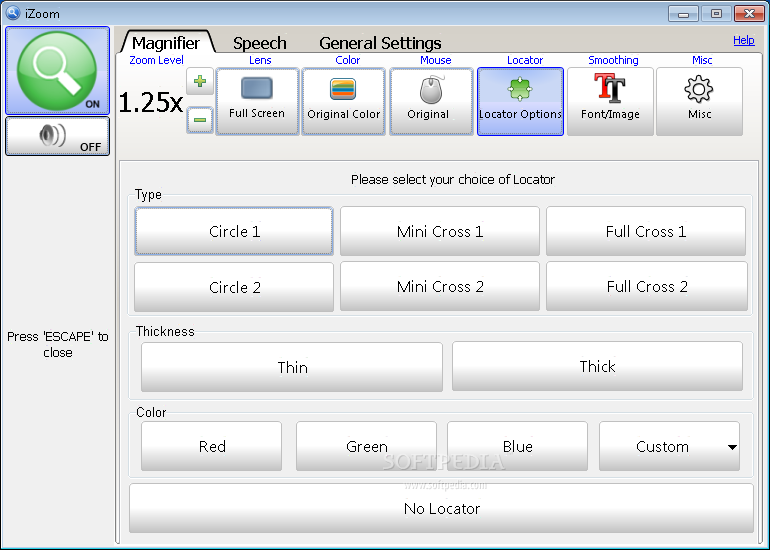Set locator thickness to Thin
Image resolution: width=770 pixels, height=550 pixels.
[x=292, y=367]
